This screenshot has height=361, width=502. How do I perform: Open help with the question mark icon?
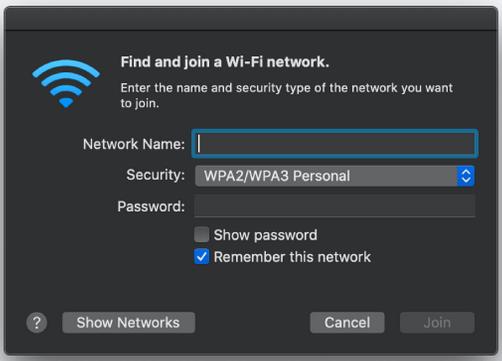click(37, 322)
